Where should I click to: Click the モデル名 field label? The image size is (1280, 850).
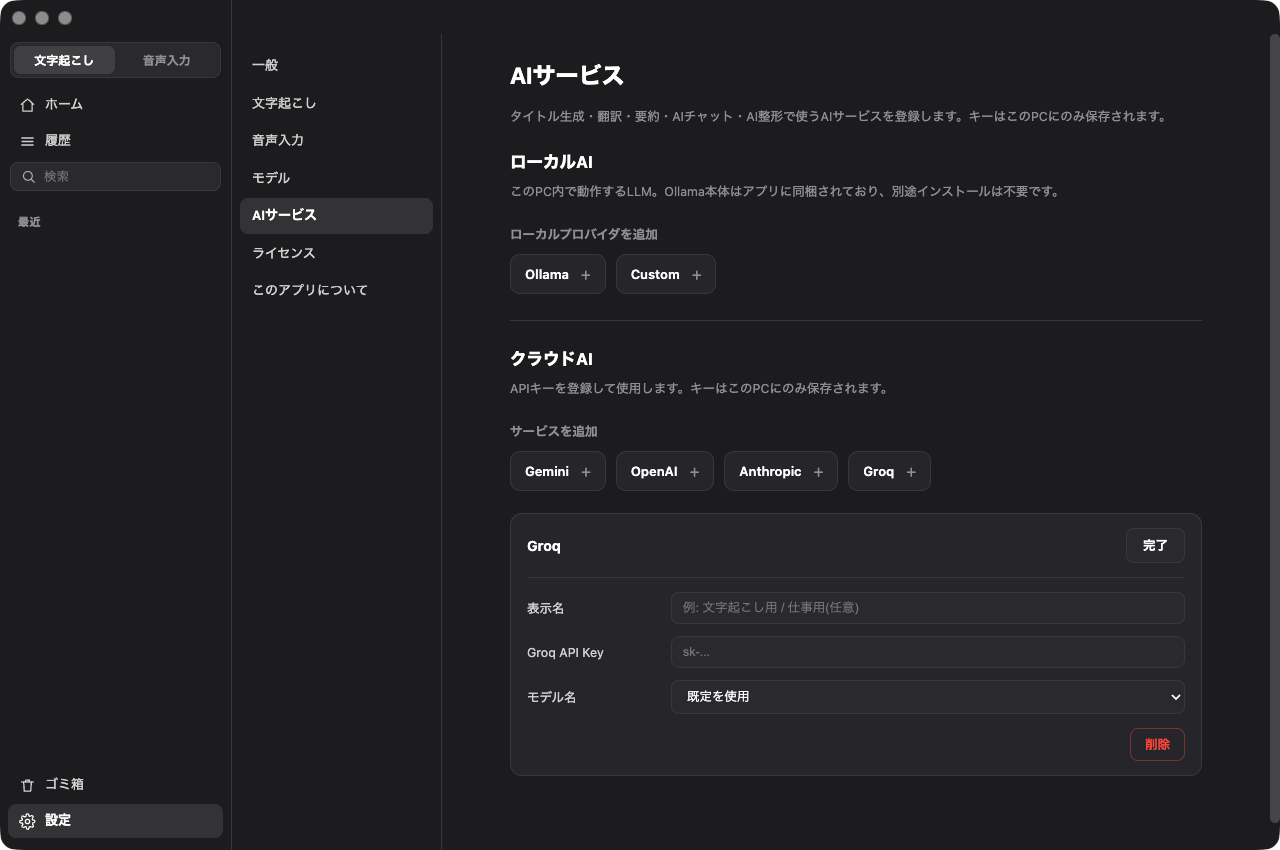(551, 697)
